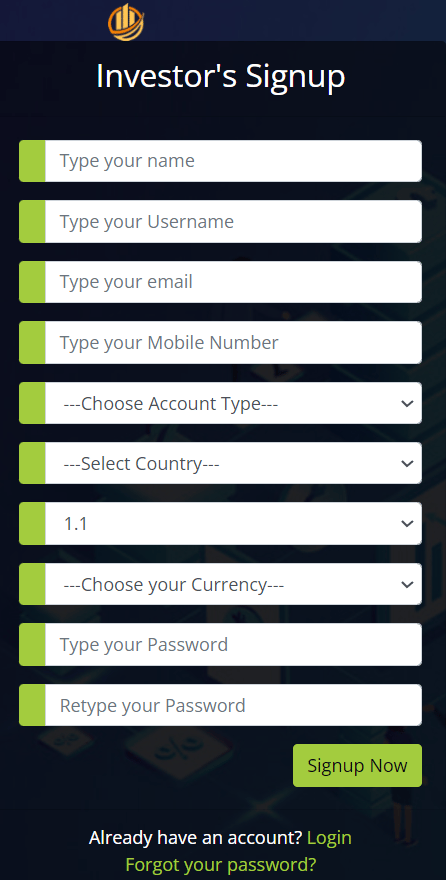The height and width of the screenshot is (880, 446).
Task: Click the Type your Password field
Action: pyautogui.click(x=233, y=645)
